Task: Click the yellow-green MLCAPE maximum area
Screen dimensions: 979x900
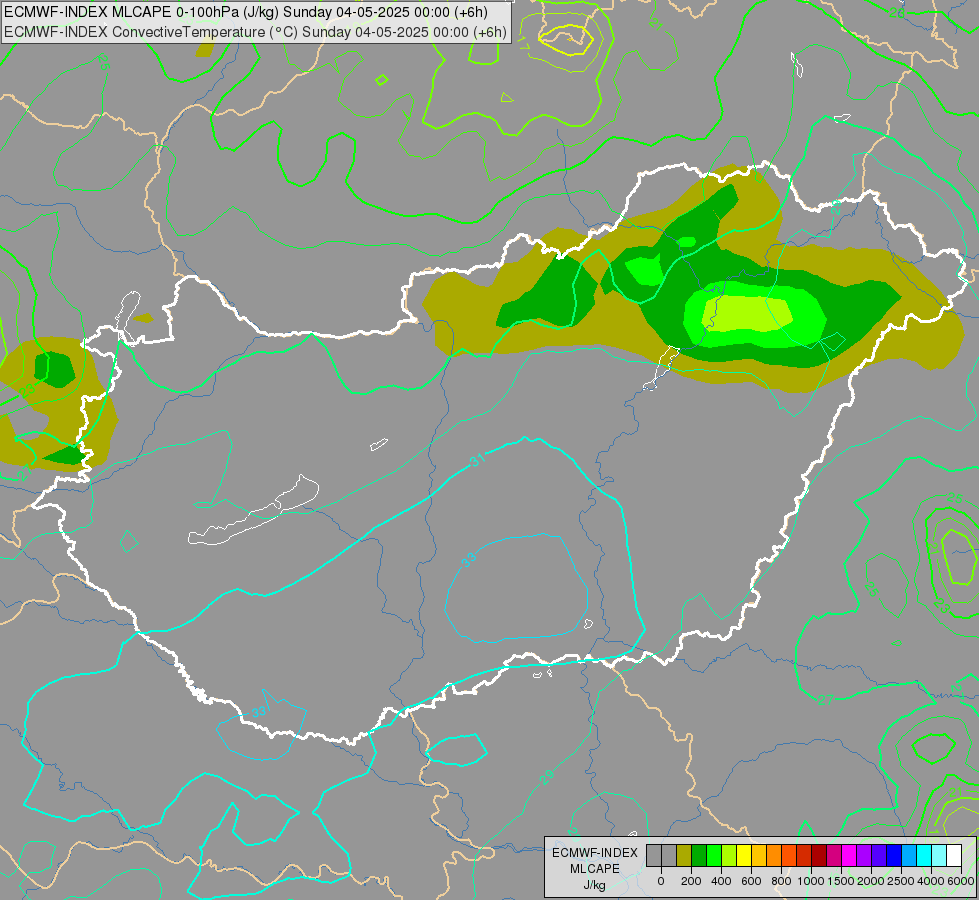Action: click(748, 312)
